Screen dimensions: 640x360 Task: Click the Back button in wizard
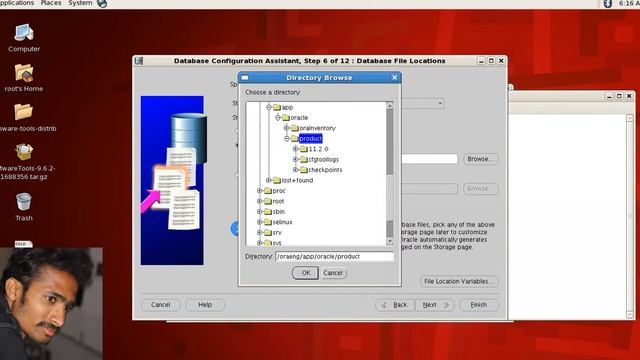click(395, 305)
